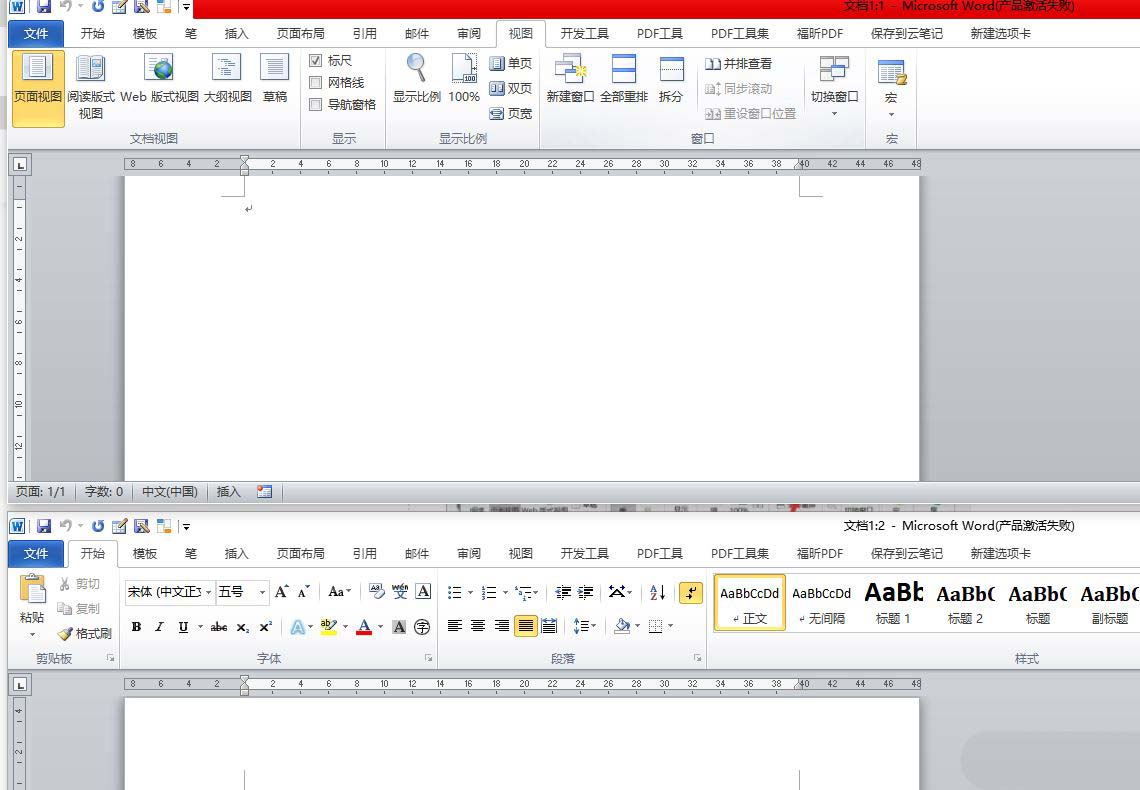
Task: Open the 审阅 tab in lower window
Action: pyautogui.click(x=468, y=553)
